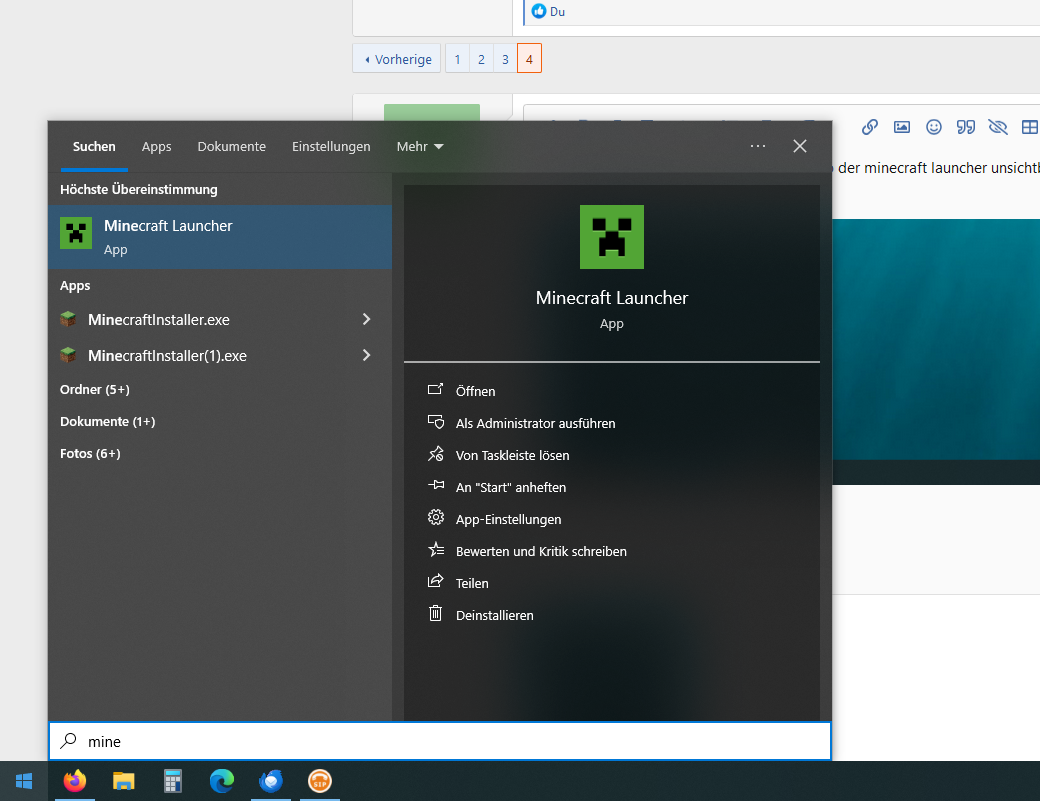Viewport: 1040px width, 801px height.
Task: Click the share icon for Teilen
Action: pyautogui.click(x=435, y=582)
